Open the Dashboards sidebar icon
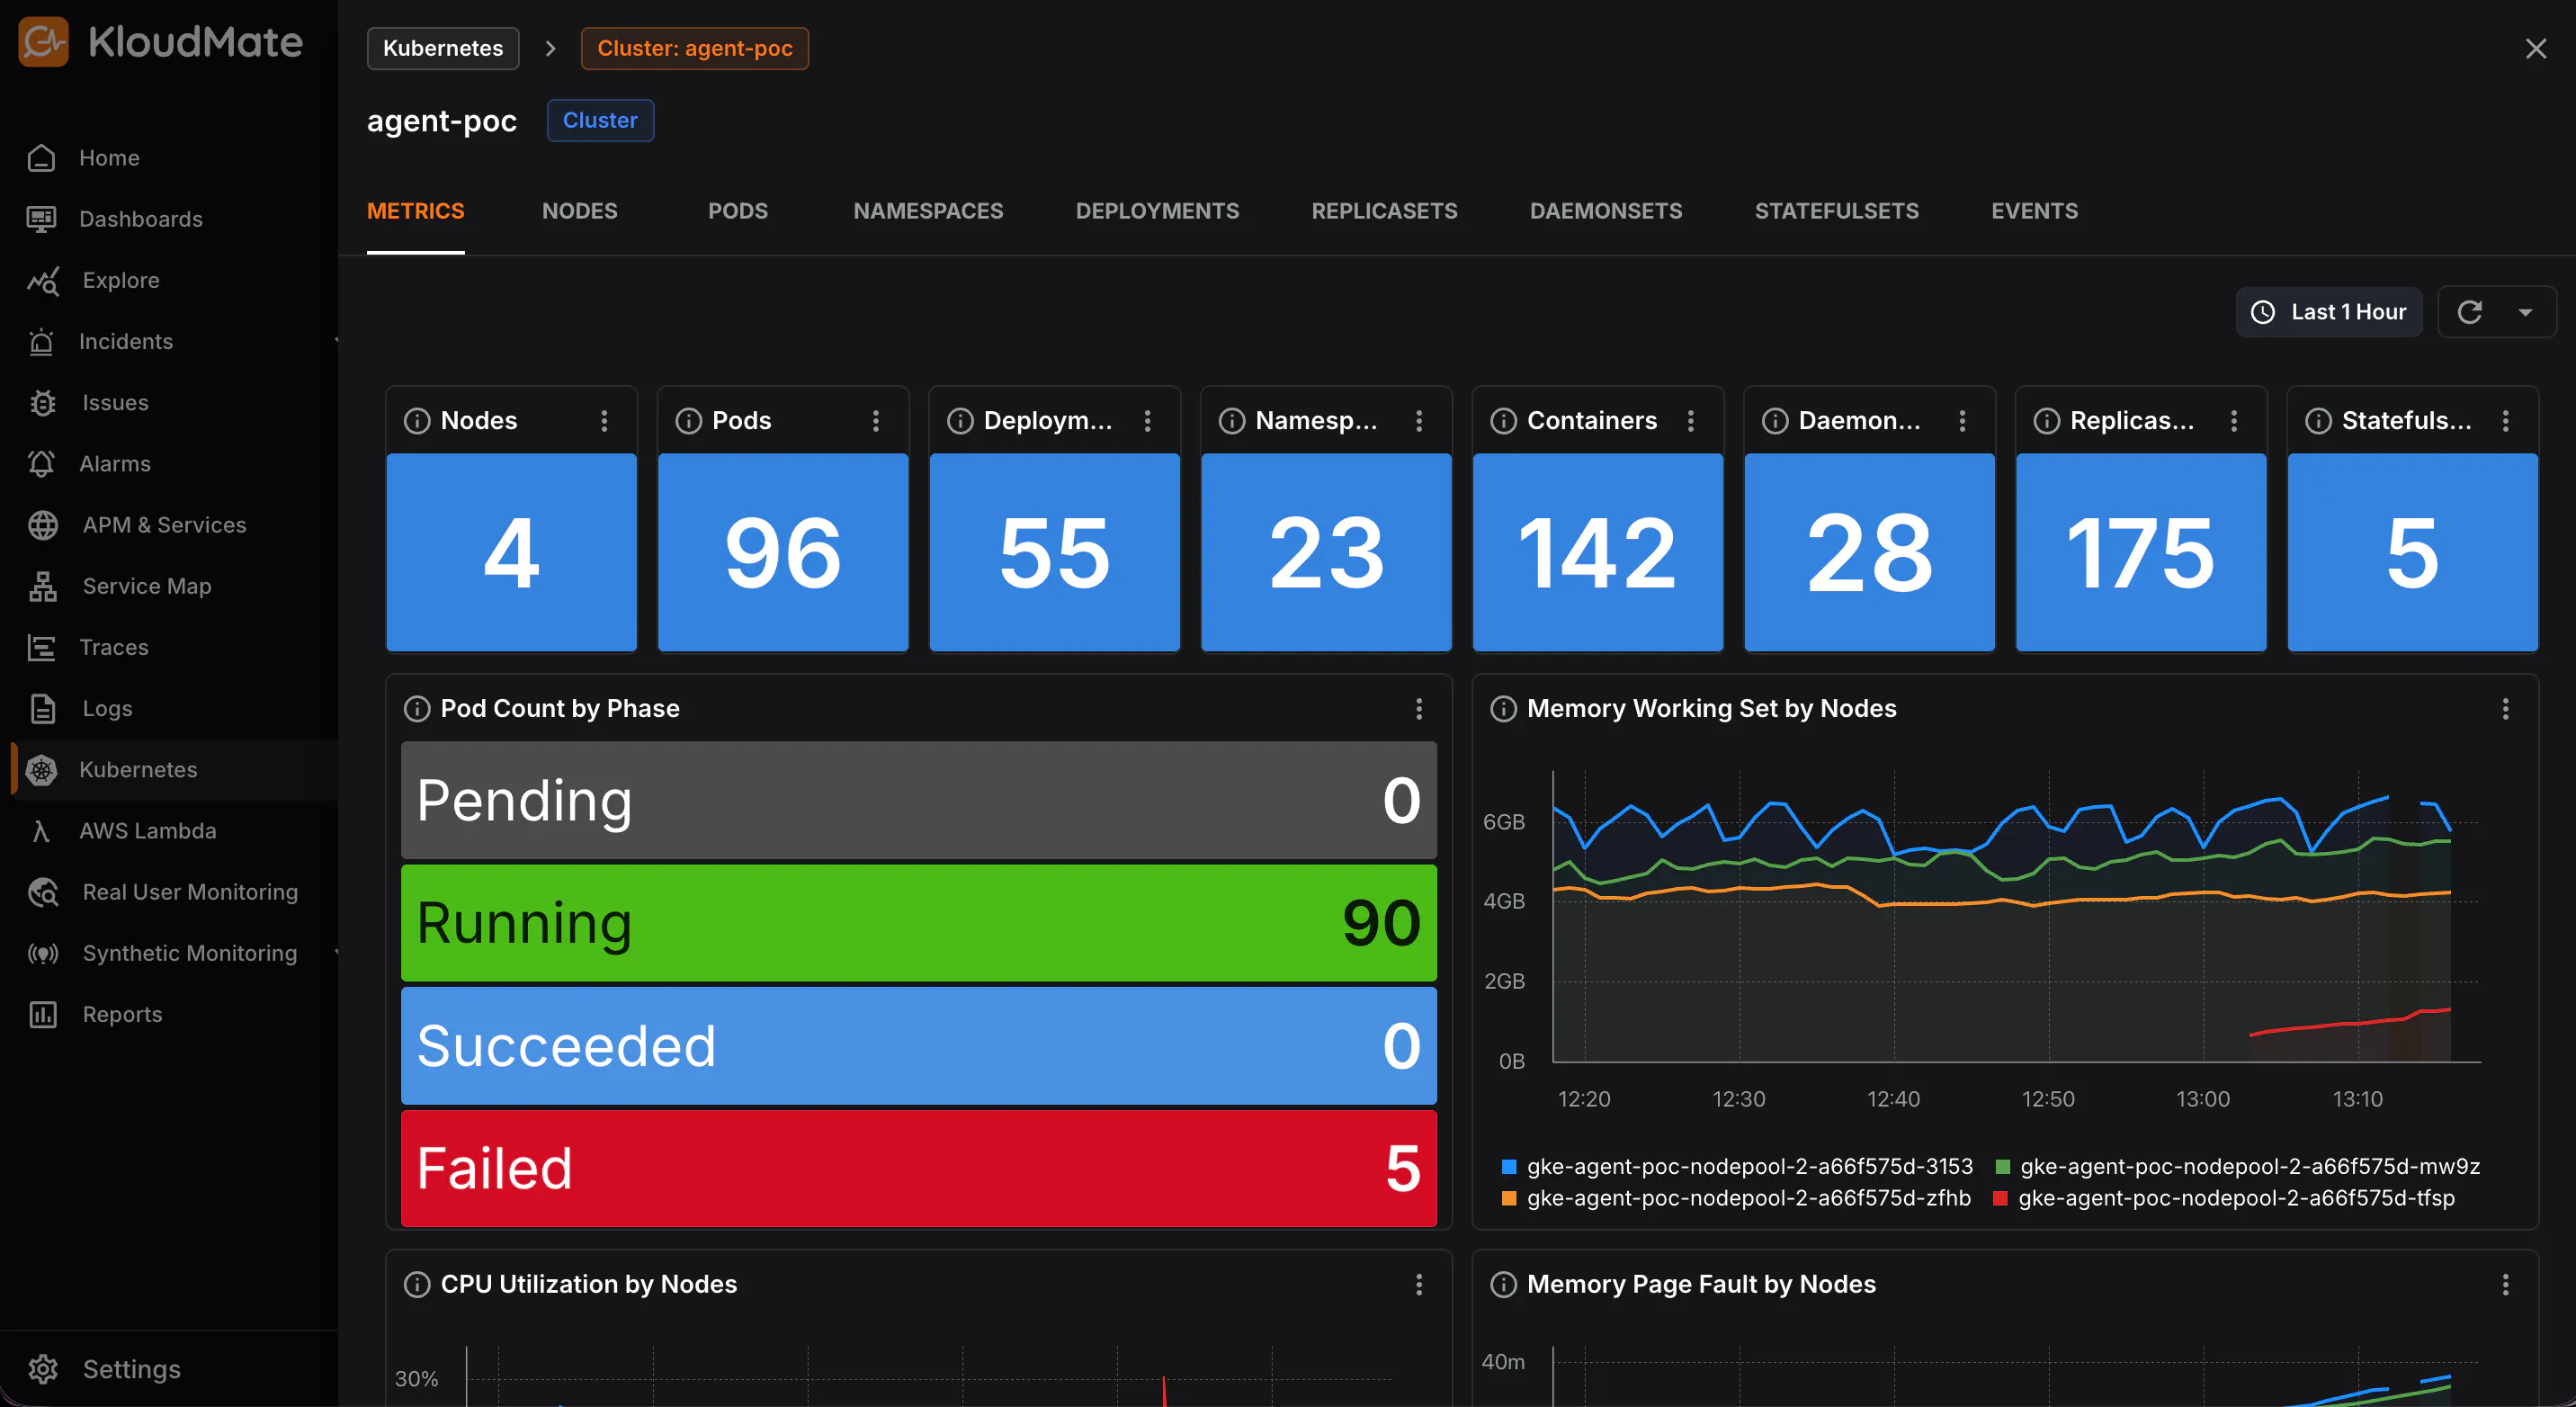The width and height of the screenshot is (2576, 1407). [x=41, y=219]
